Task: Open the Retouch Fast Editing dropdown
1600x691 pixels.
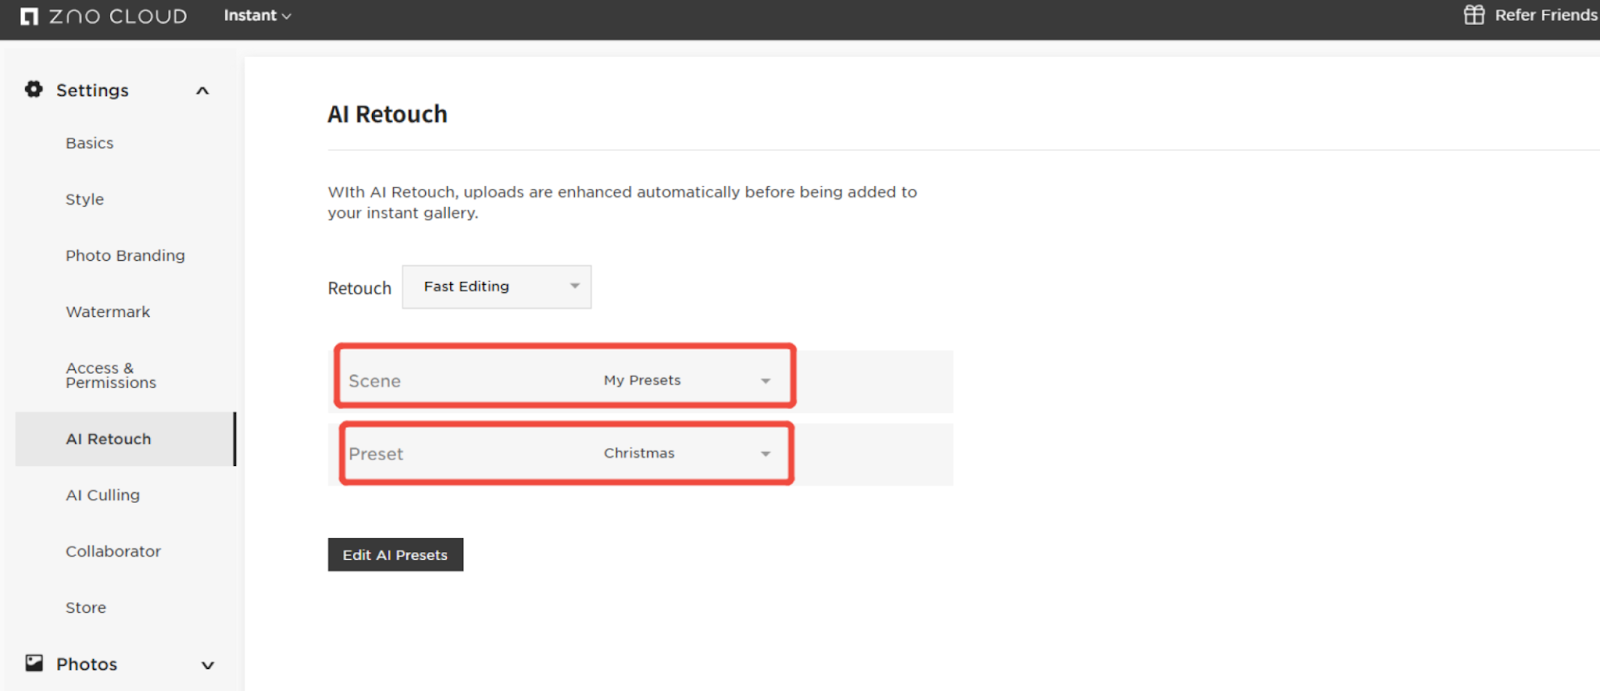Action: coord(496,287)
